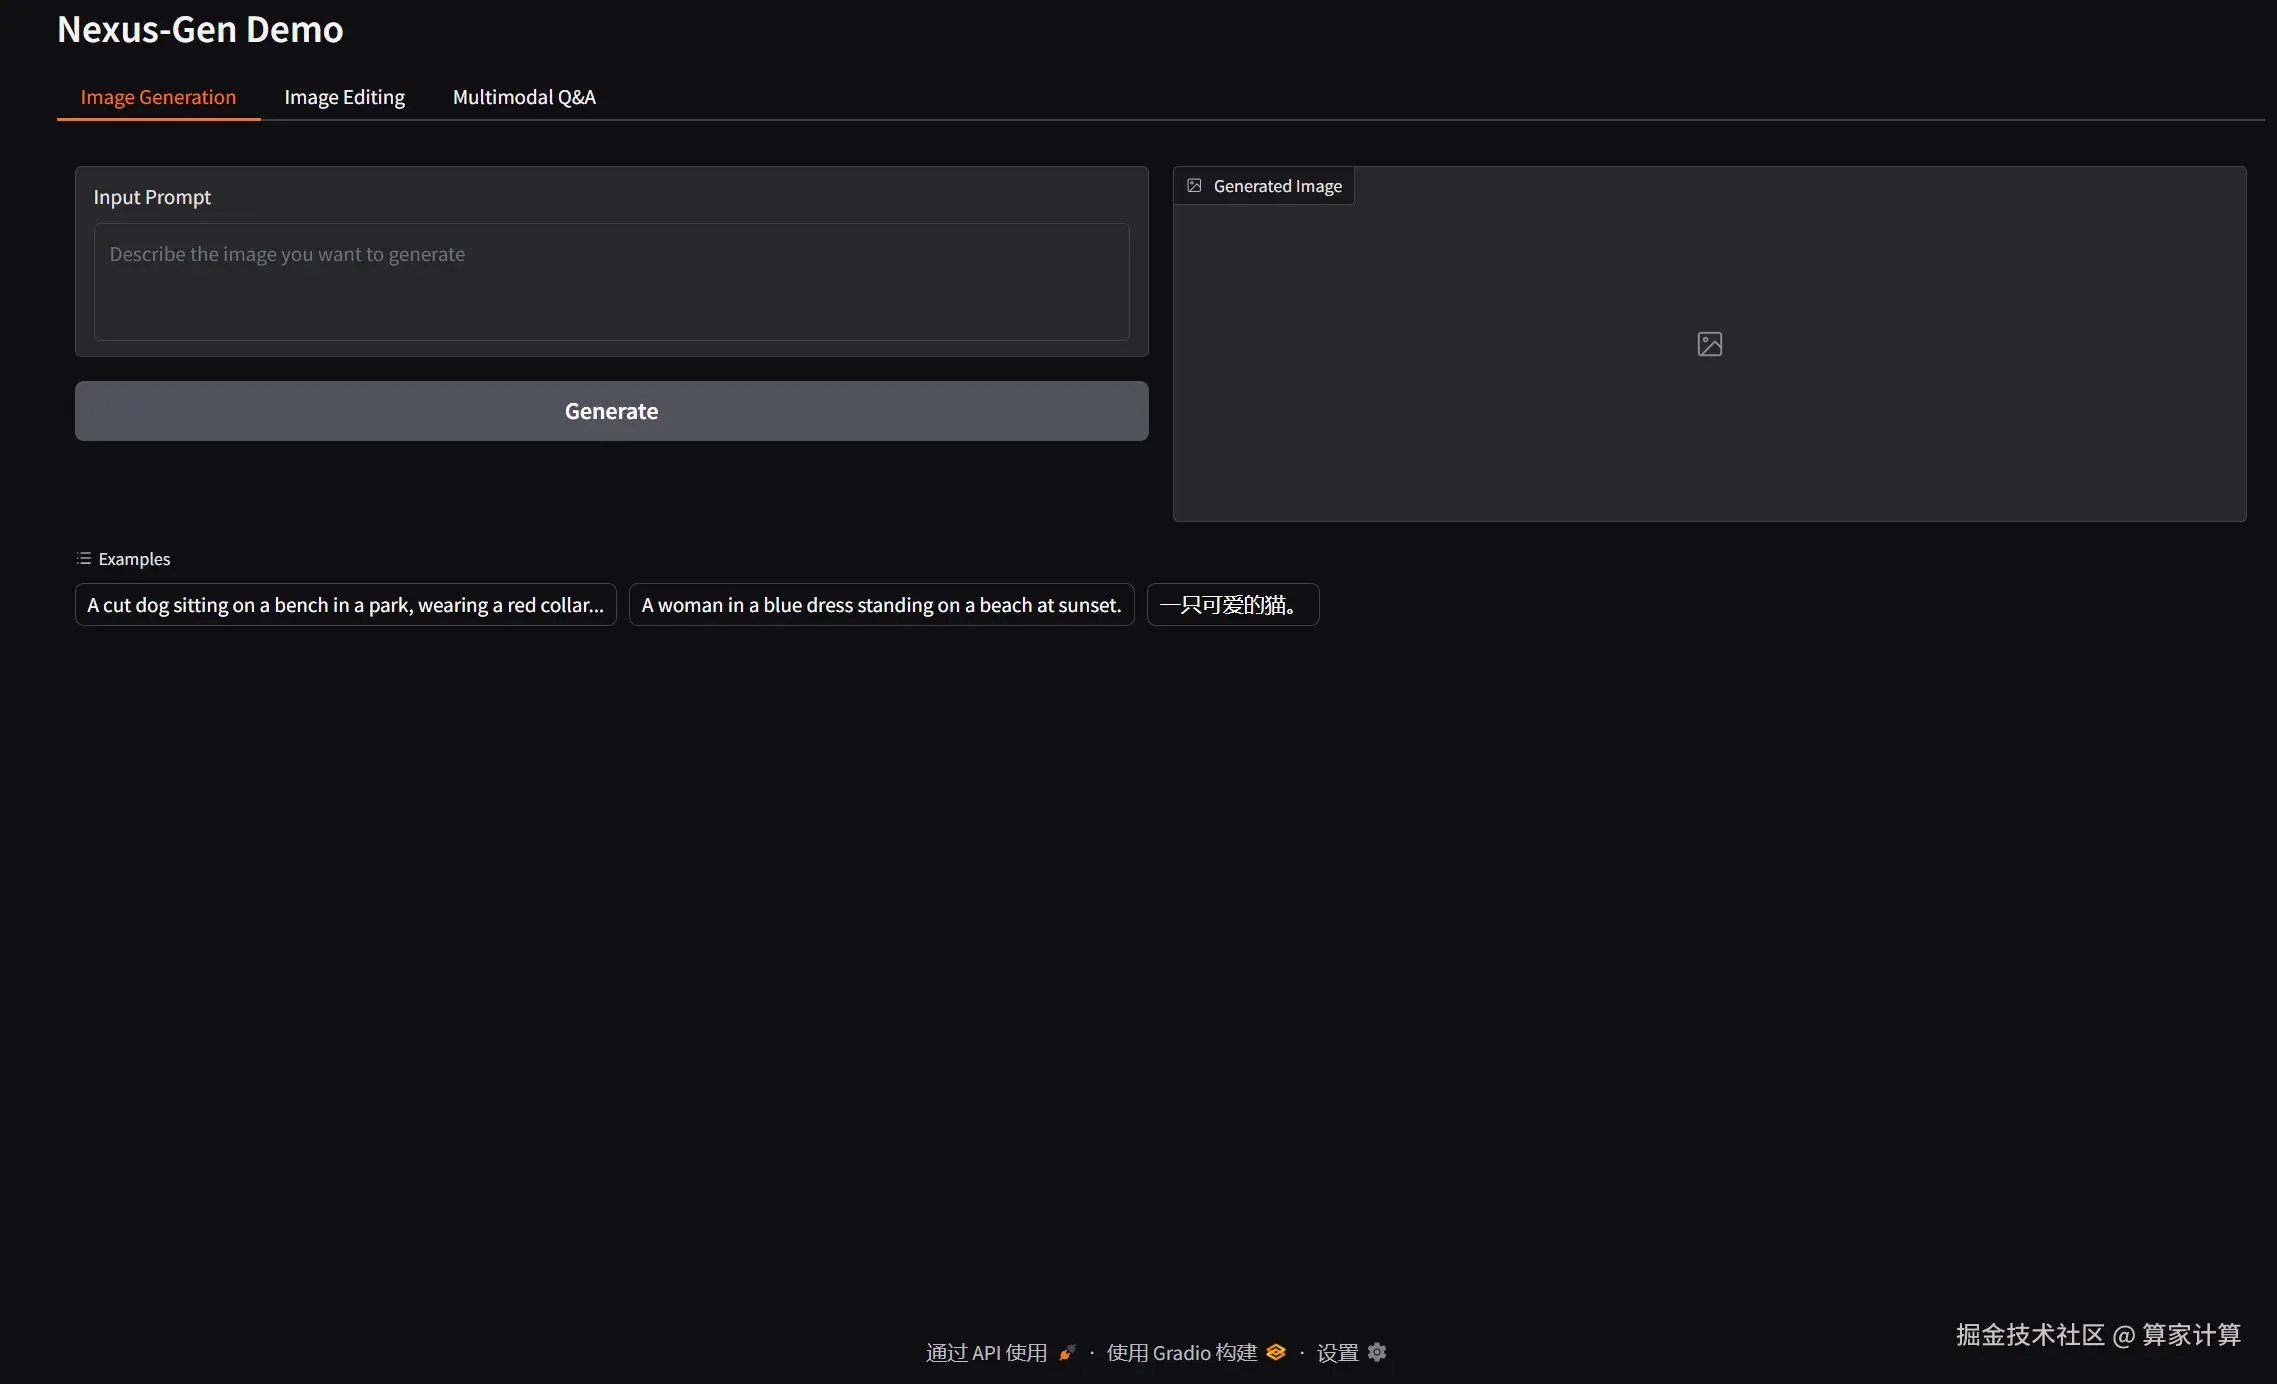
Task: Click the settings gear icon in footer
Action: (1377, 1352)
